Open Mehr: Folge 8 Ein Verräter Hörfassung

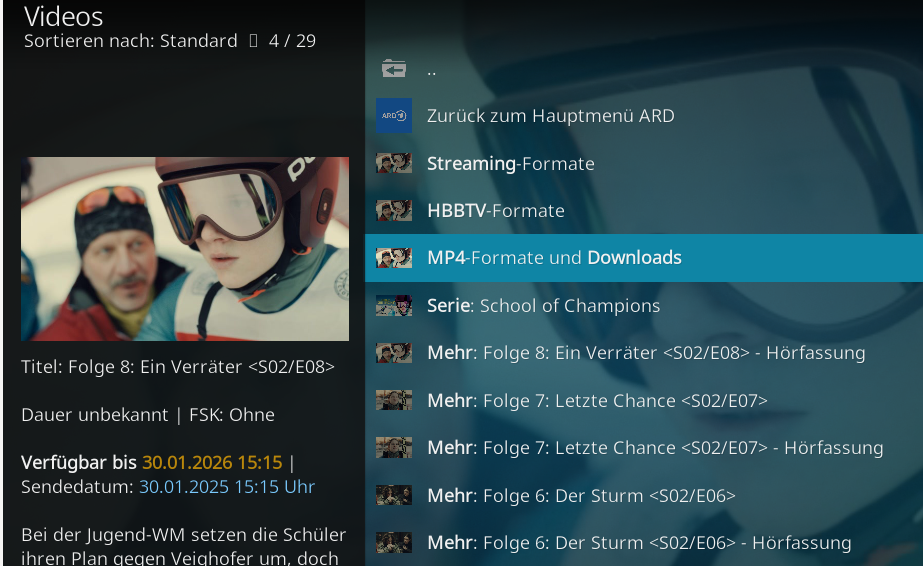644,353
